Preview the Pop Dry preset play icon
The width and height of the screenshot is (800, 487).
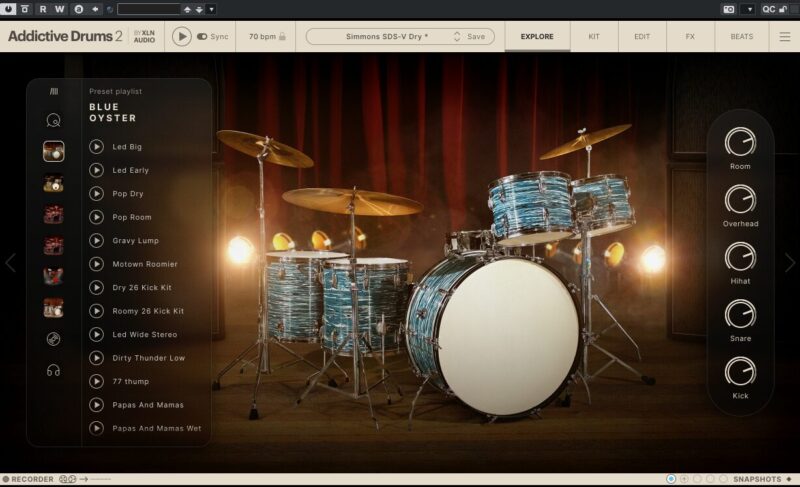point(96,194)
